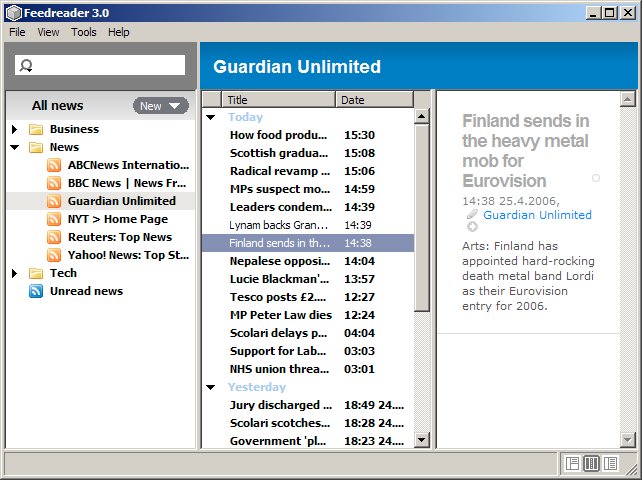This screenshot has height=480, width=642.
Task: Click the NYT Home Page RSS icon
Action: click(x=54, y=219)
